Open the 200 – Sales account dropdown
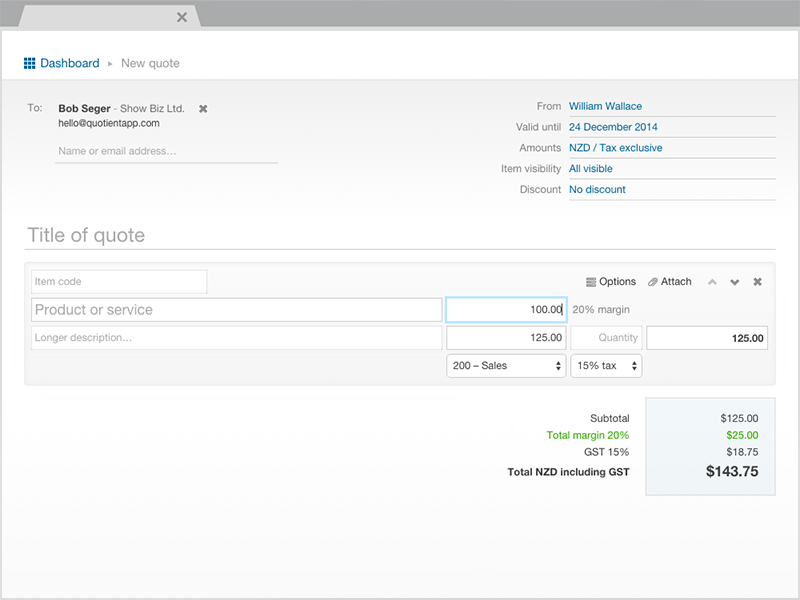This screenshot has width=800, height=600. tap(506, 366)
